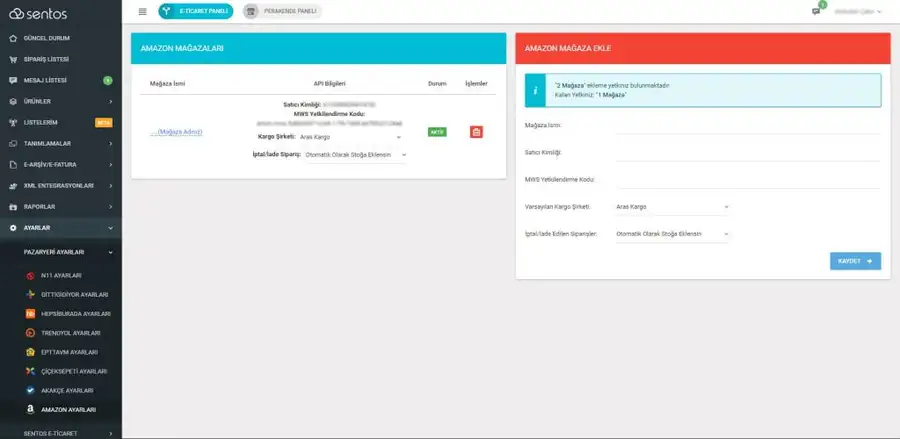The image size is (900, 439).
Task: Click the MWS Yetkilendirme Kodu input field
Action: pos(748,180)
